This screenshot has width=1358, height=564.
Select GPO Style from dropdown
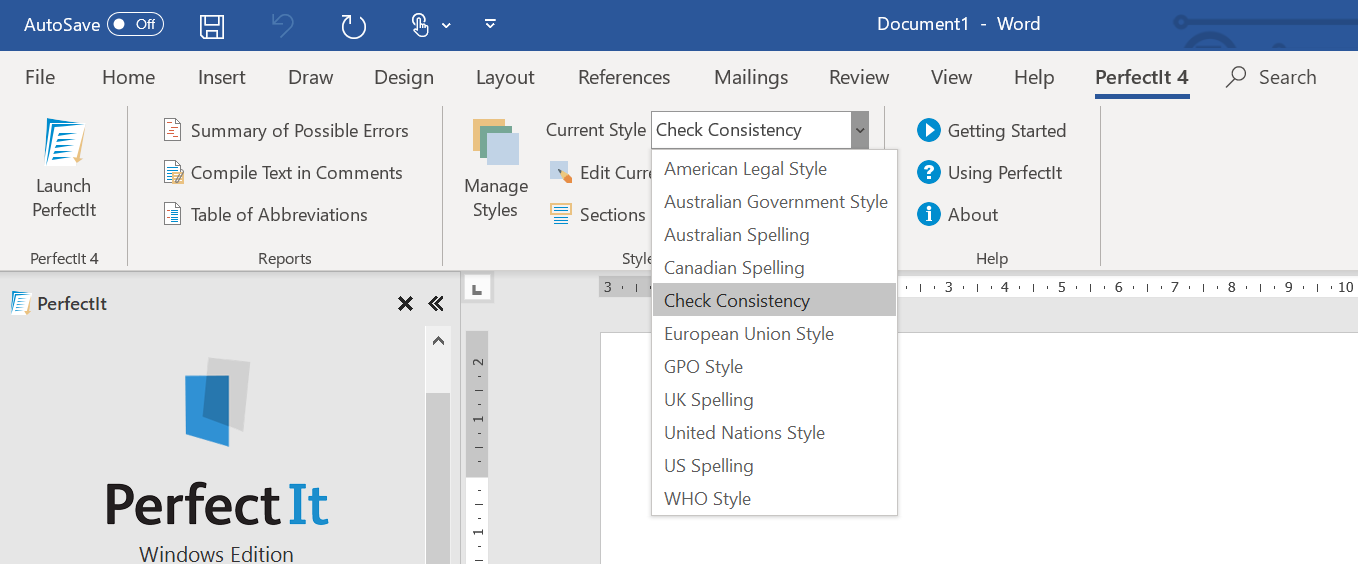pyautogui.click(x=774, y=367)
